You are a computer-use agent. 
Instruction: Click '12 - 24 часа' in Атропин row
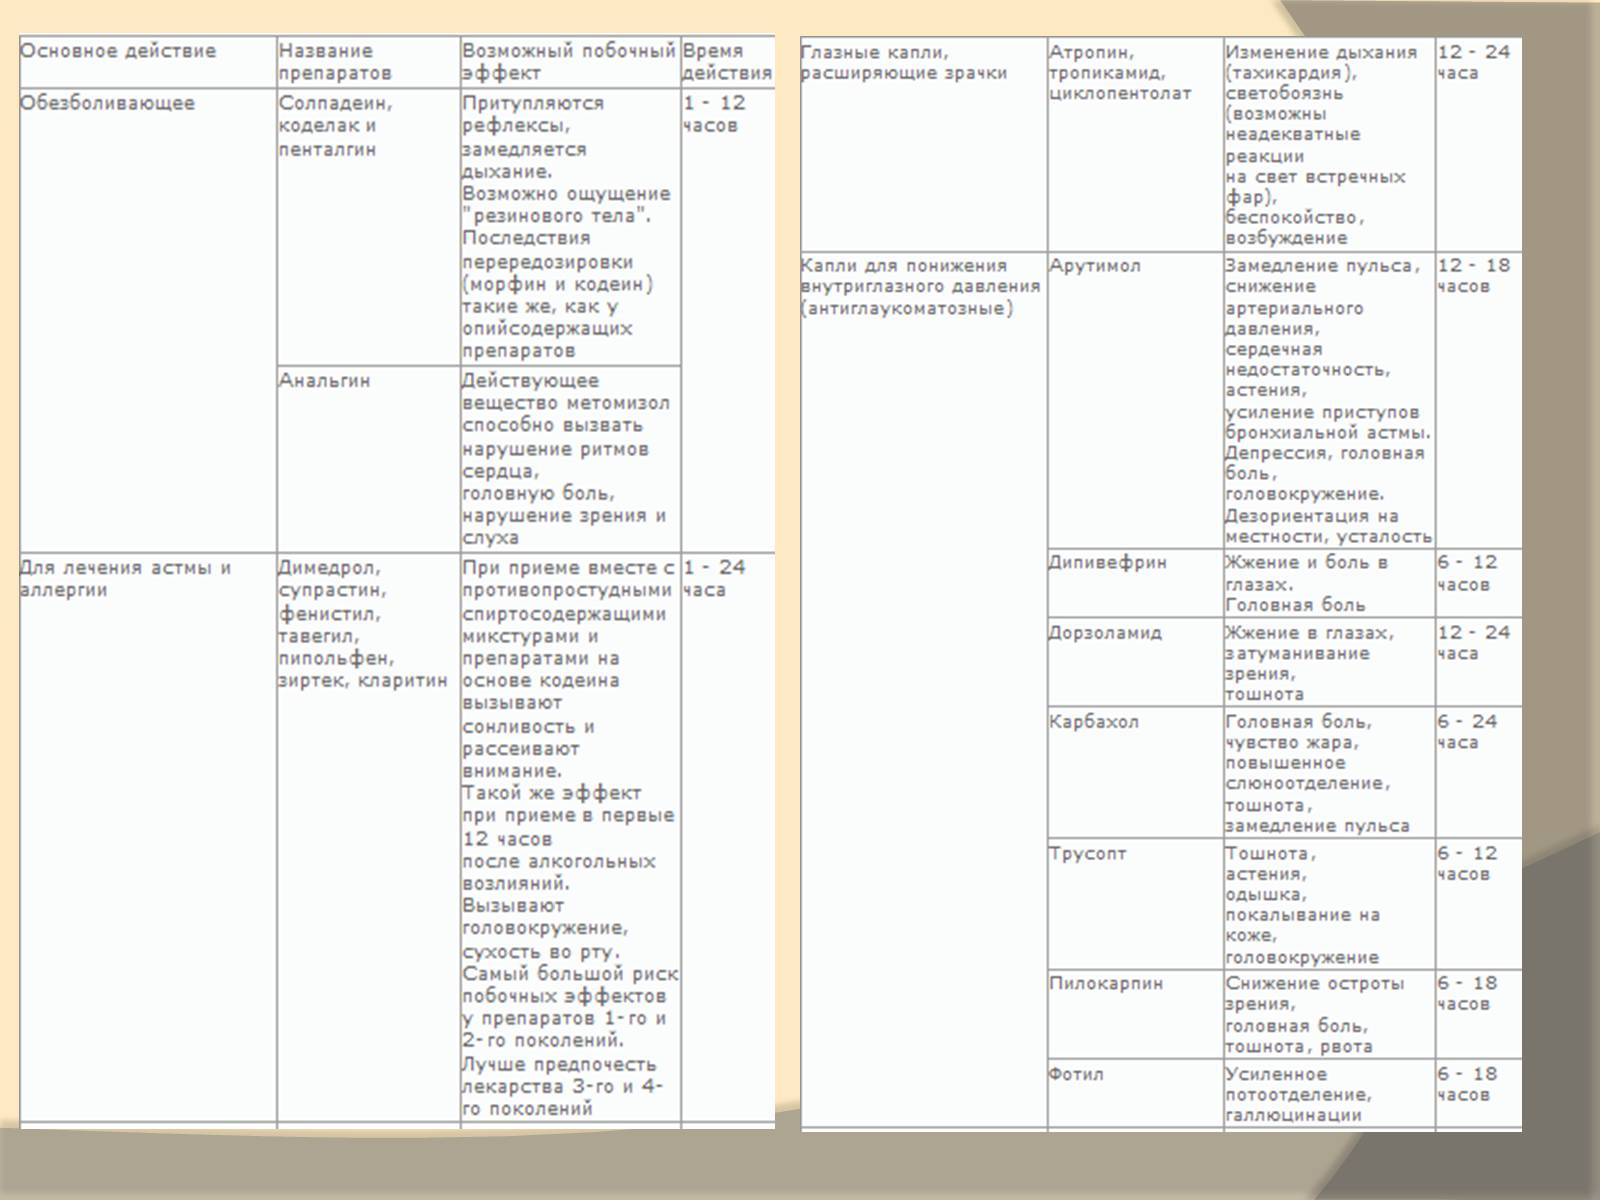click(x=1478, y=144)
